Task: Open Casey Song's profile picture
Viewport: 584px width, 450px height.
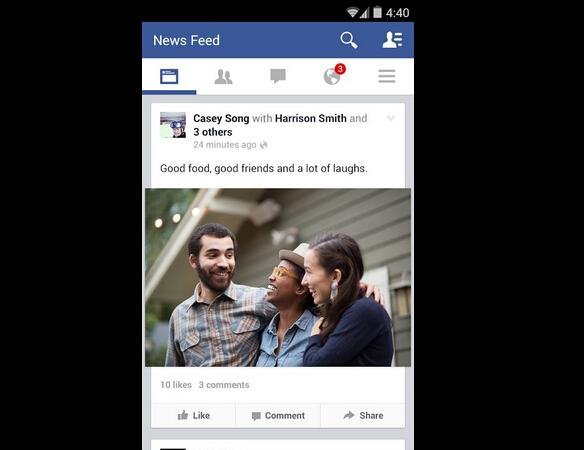Action: (x=173, y=125)
